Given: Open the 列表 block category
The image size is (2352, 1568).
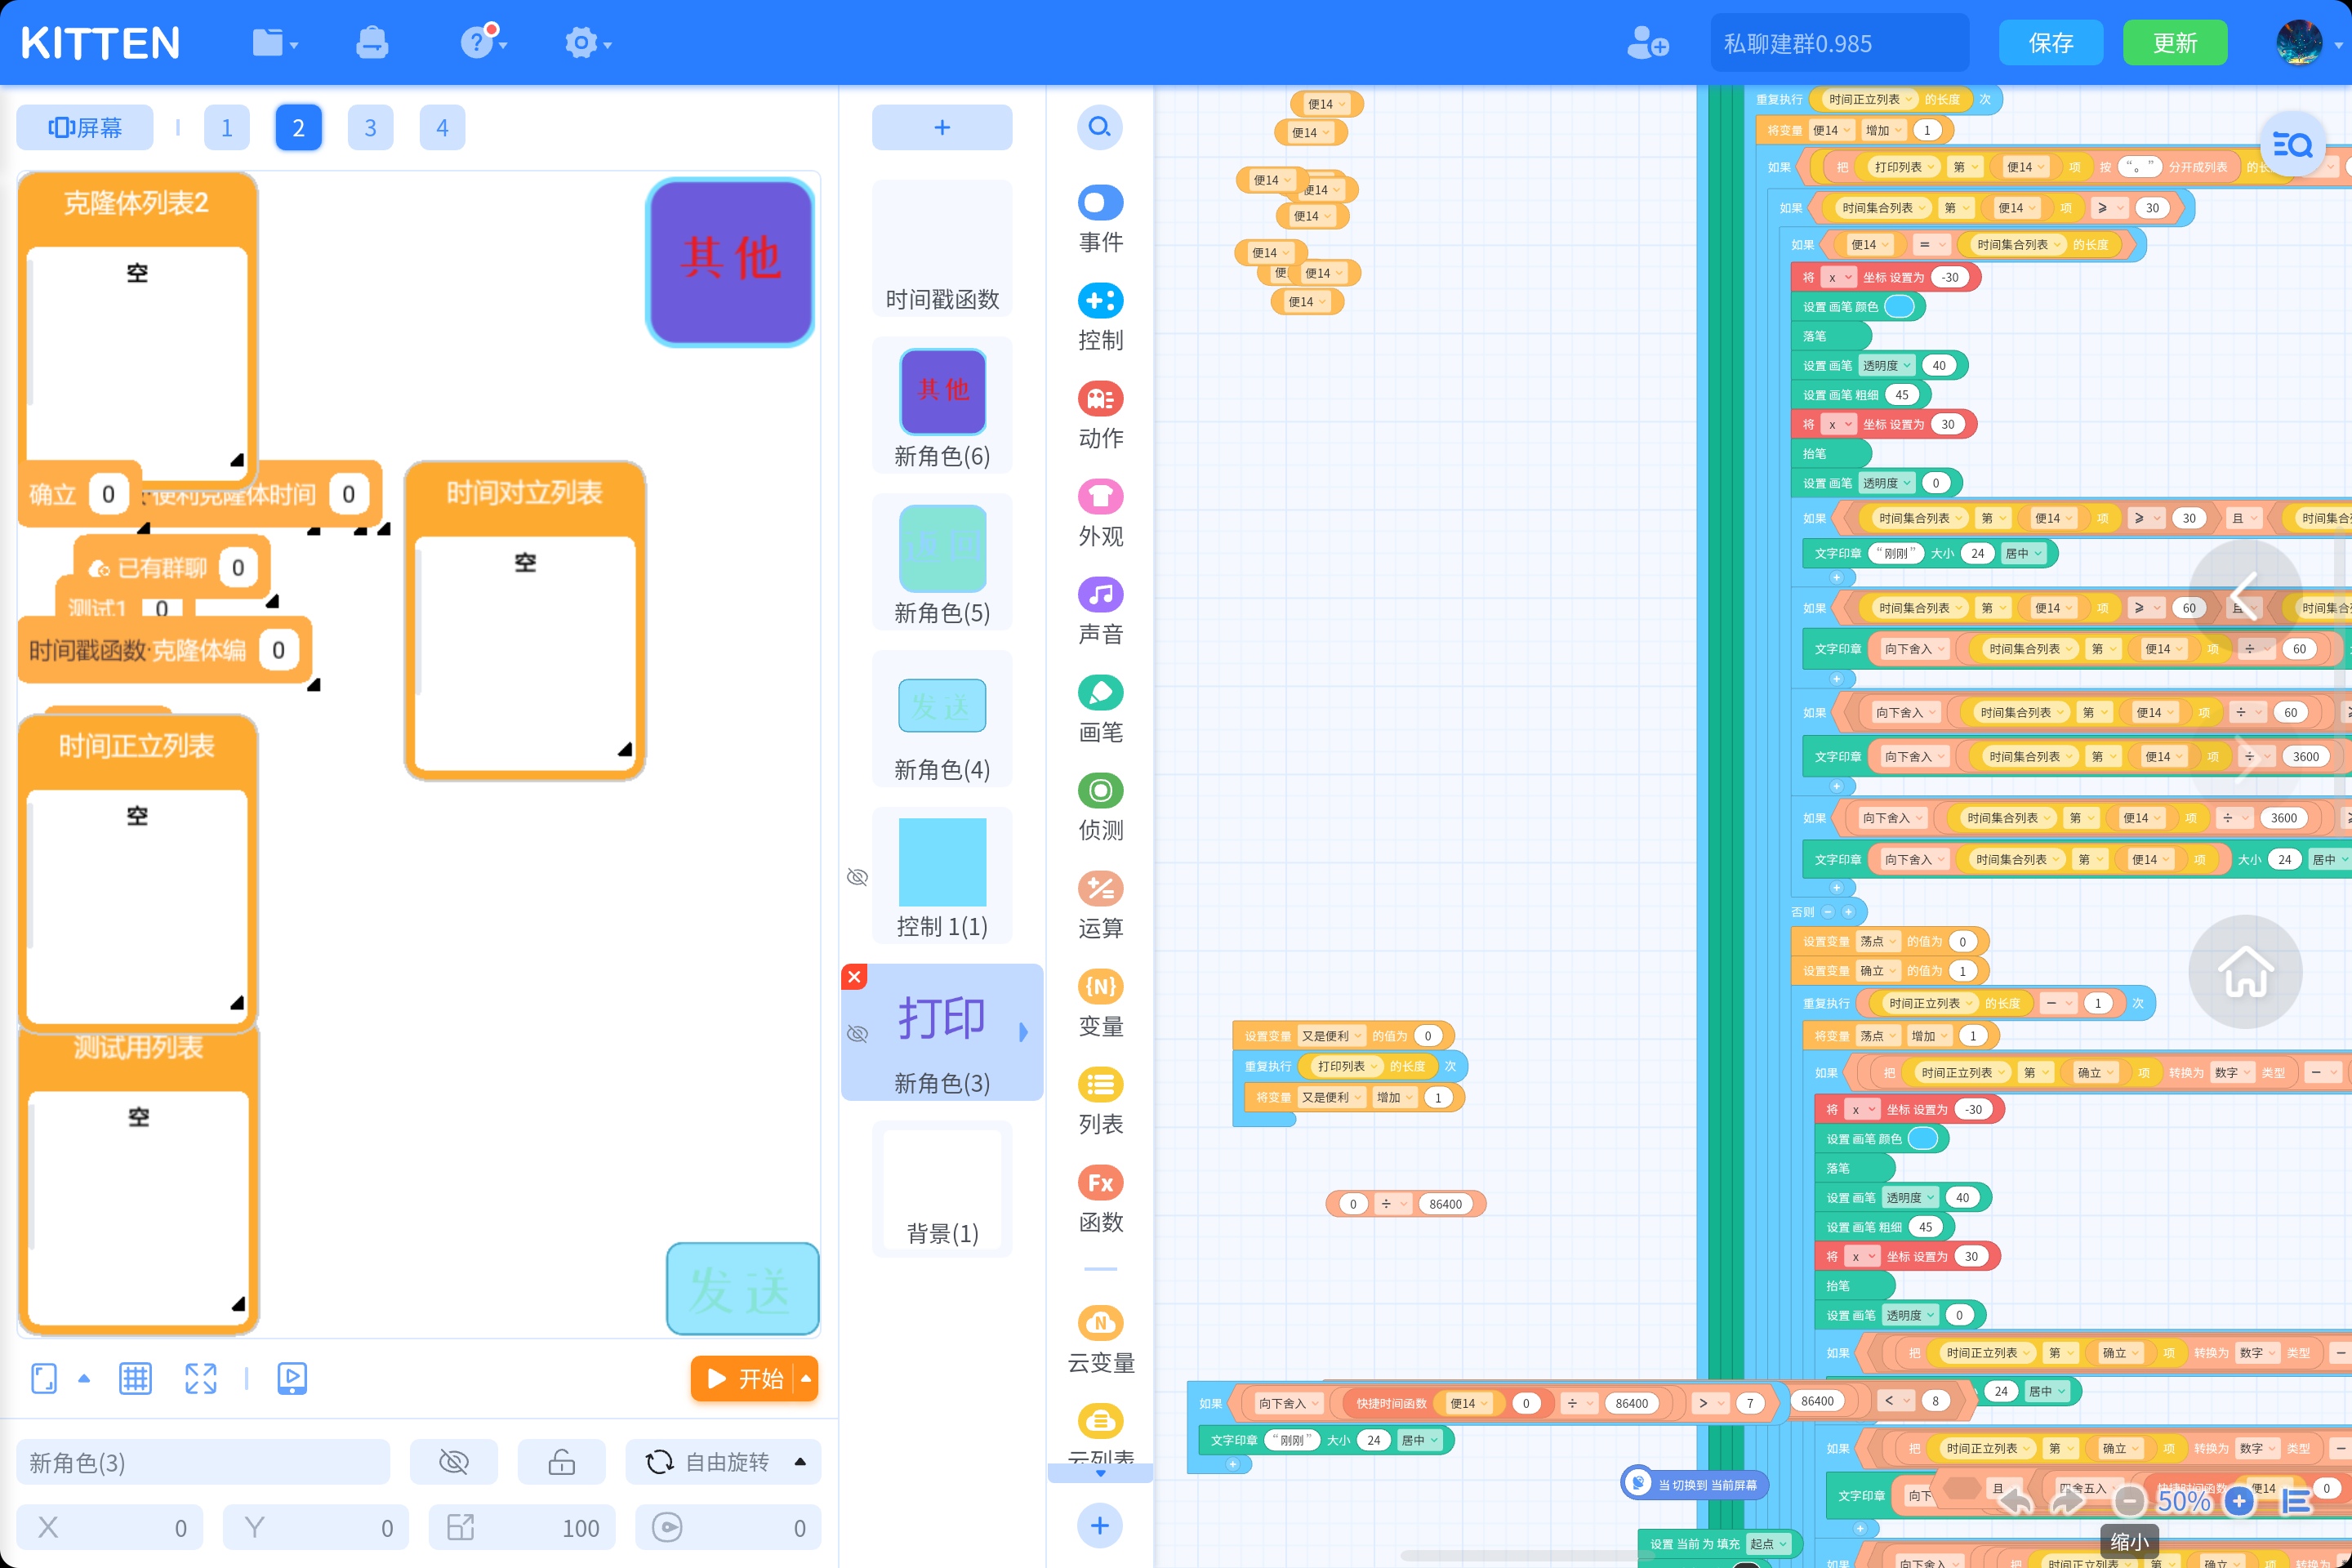Looking at the screenshot, I should pos(1100,1101).
